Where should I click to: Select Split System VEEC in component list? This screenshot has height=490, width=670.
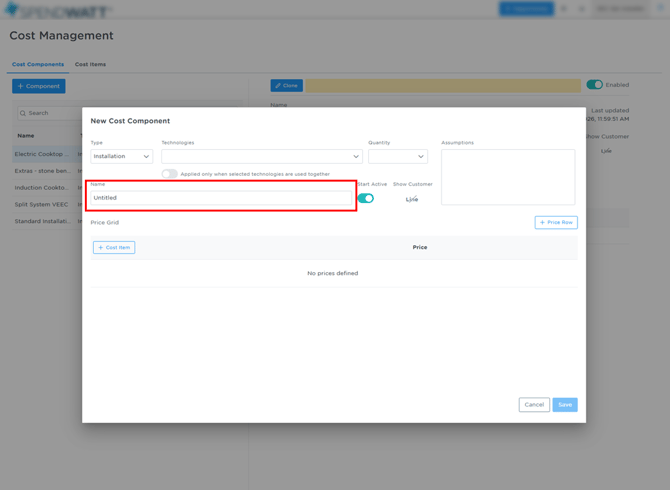[x=41, y=204]
